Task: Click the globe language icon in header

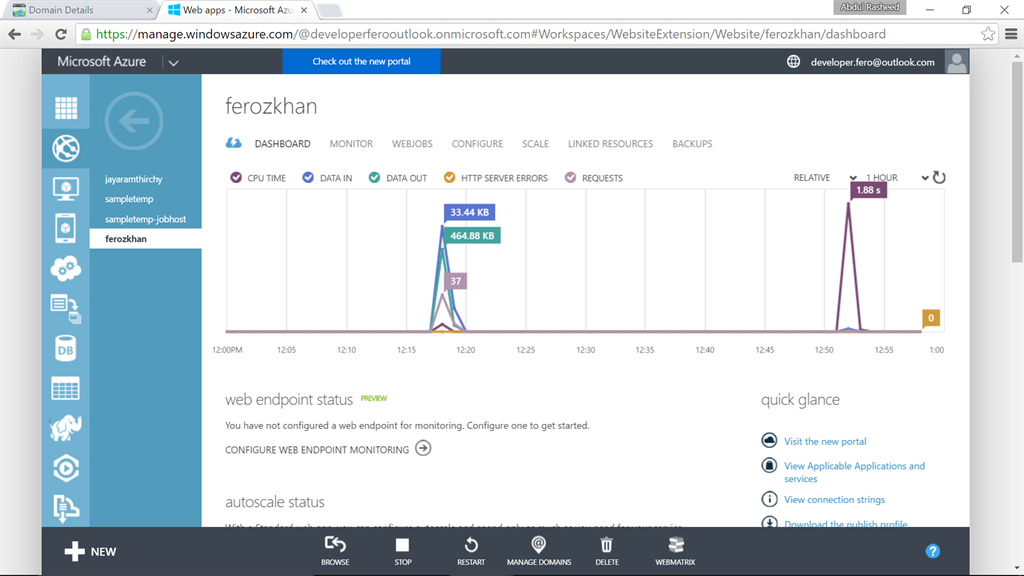Action: tap(793, 61)
